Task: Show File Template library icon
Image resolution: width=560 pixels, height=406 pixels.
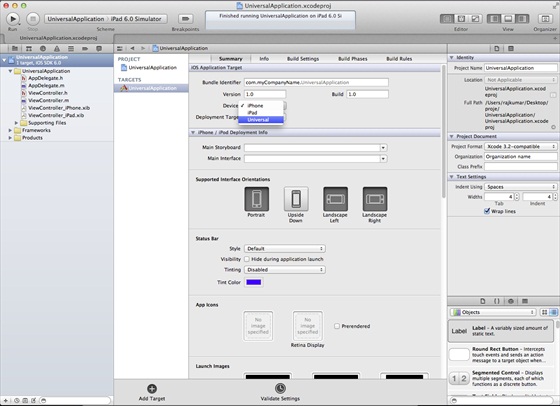Action: [x=483, y=301]
